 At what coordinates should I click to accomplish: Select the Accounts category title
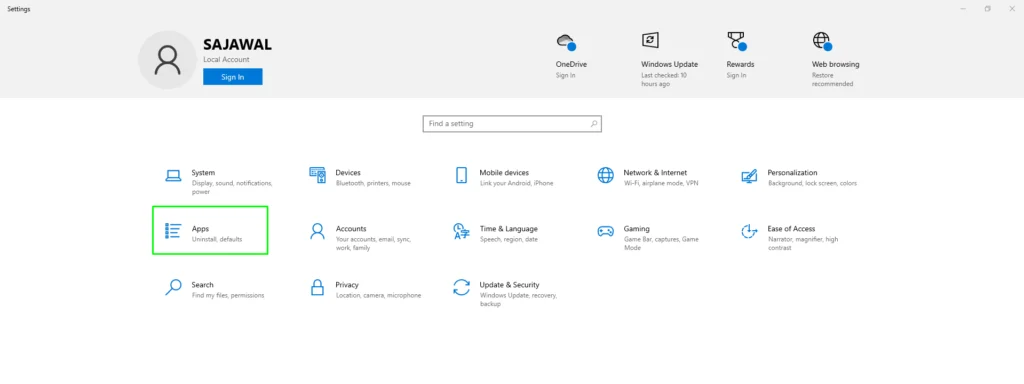[x=351, y=229]
